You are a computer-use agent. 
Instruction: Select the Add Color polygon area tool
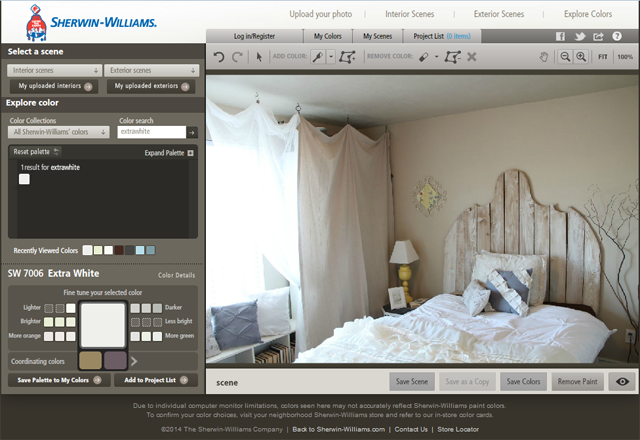point(347,57)
